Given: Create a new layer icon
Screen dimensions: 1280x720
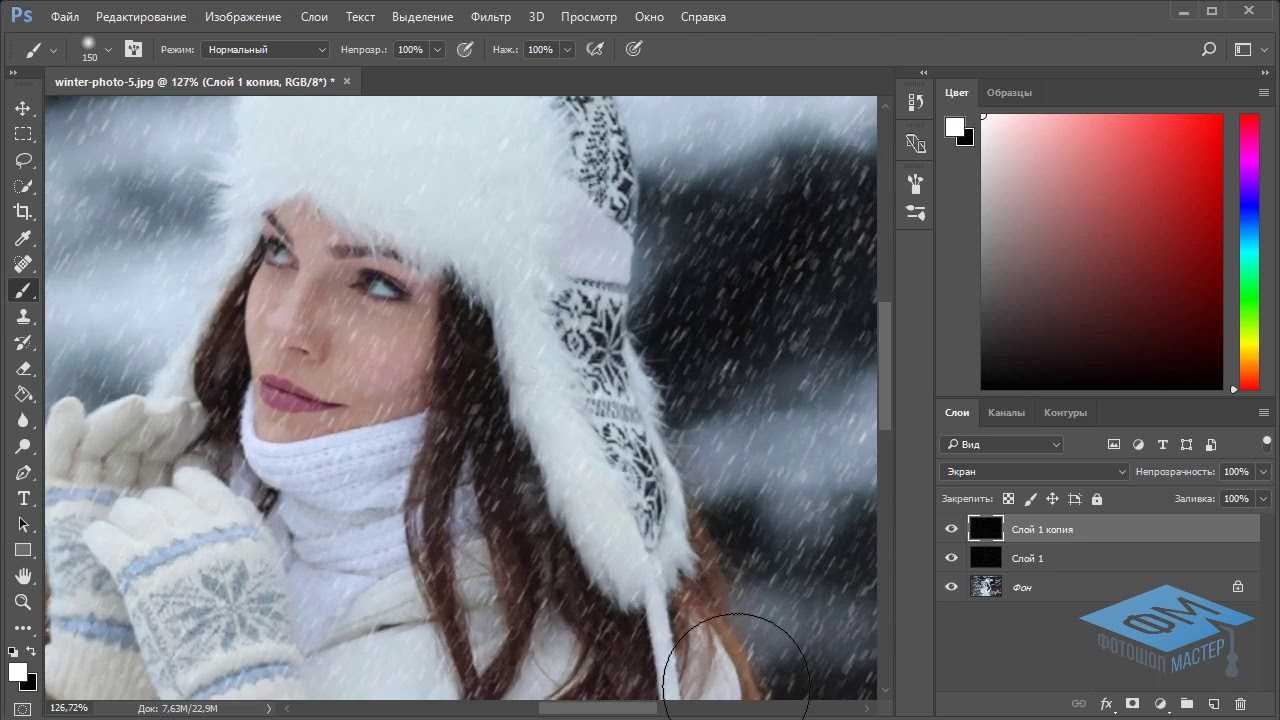Looking at the screenshot, I should point(1214,704).
